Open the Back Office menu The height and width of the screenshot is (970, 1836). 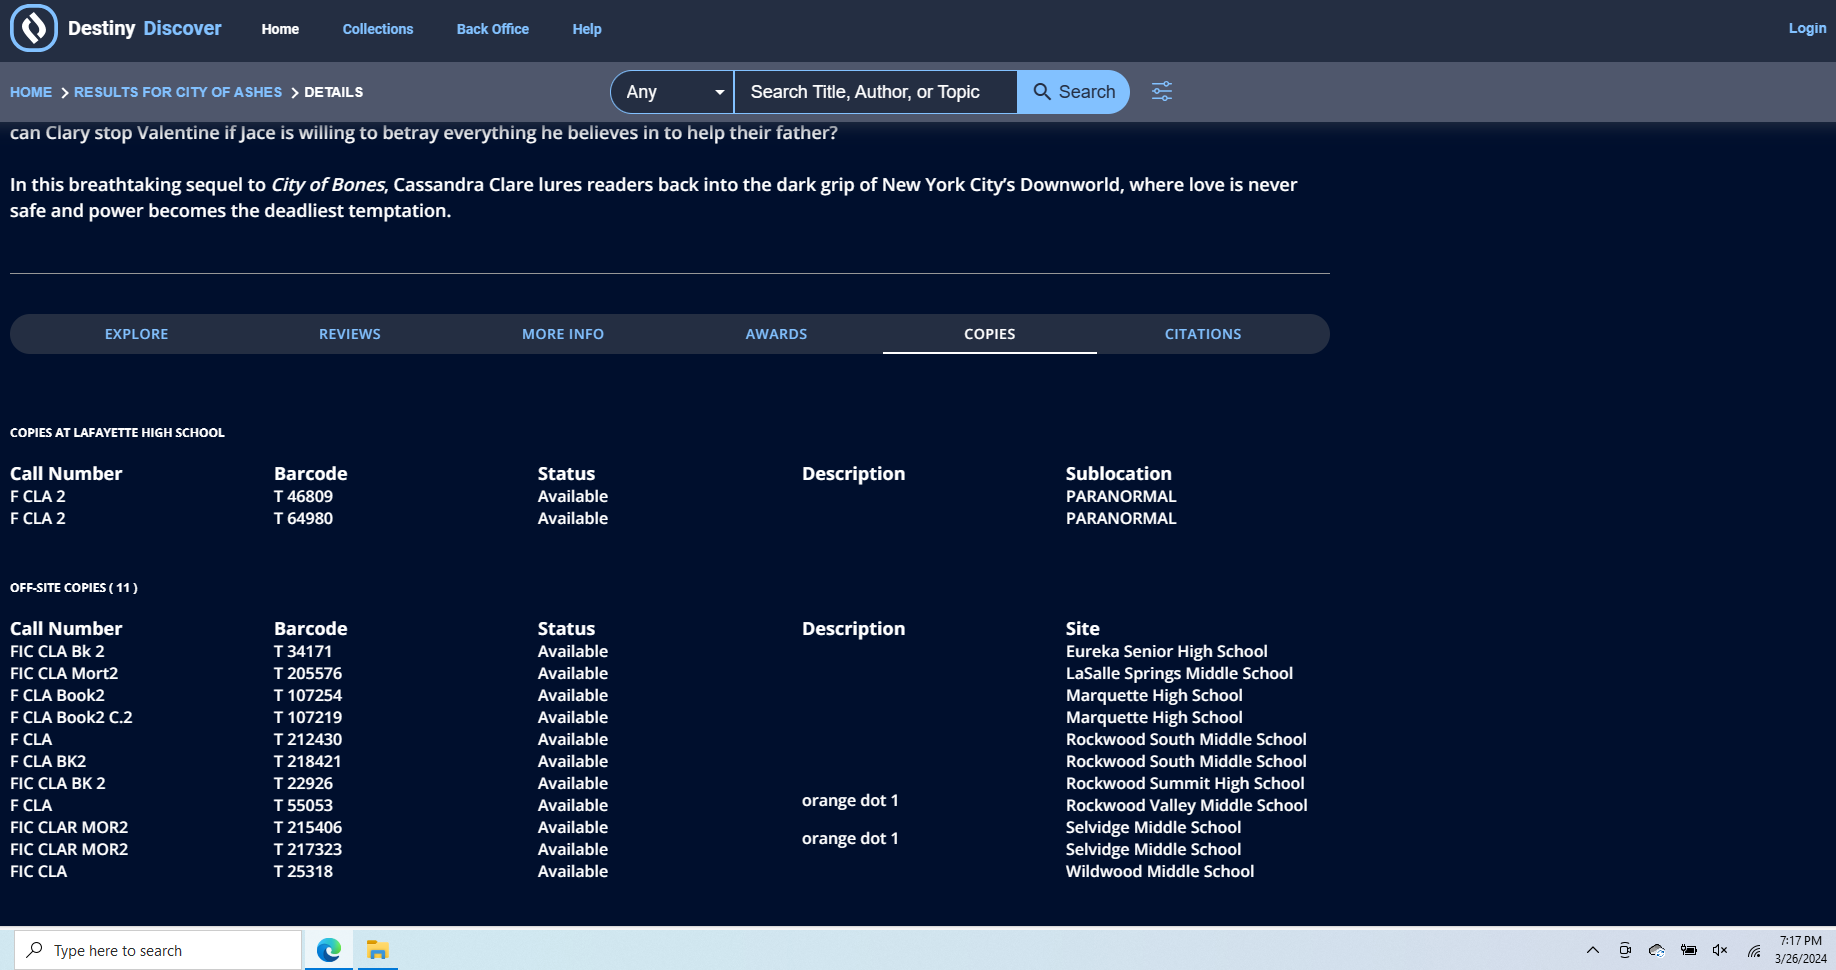pyautogui.click(x=493, y=29)
